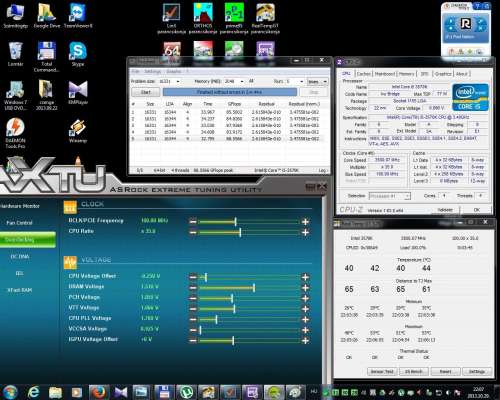Select OC DNA in the XTU sidebar
Image resolution: width=500 pixels, height=400 pixels.
click(x=20, y=256)
